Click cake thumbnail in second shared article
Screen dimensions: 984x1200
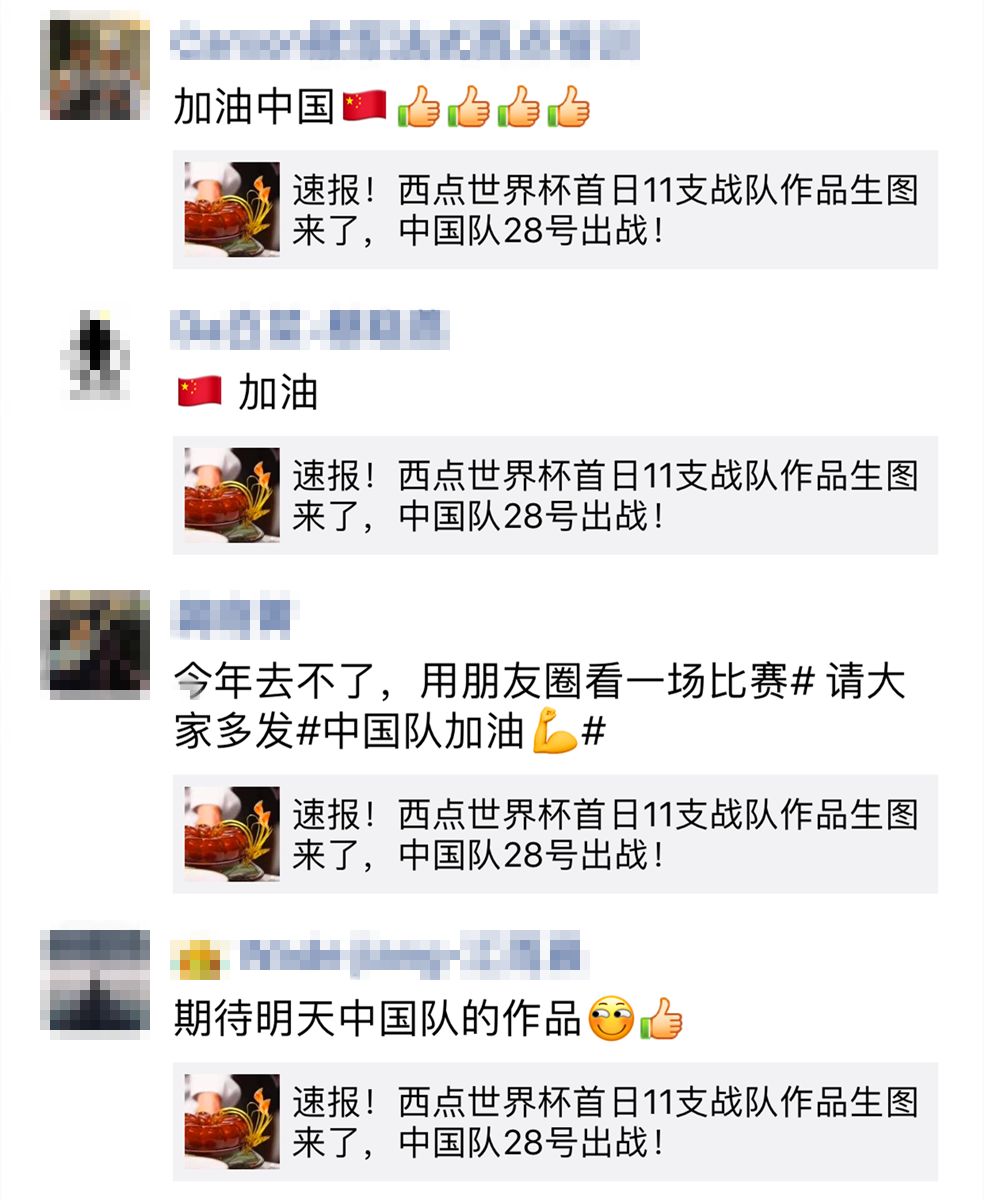[x=232, y=496]
